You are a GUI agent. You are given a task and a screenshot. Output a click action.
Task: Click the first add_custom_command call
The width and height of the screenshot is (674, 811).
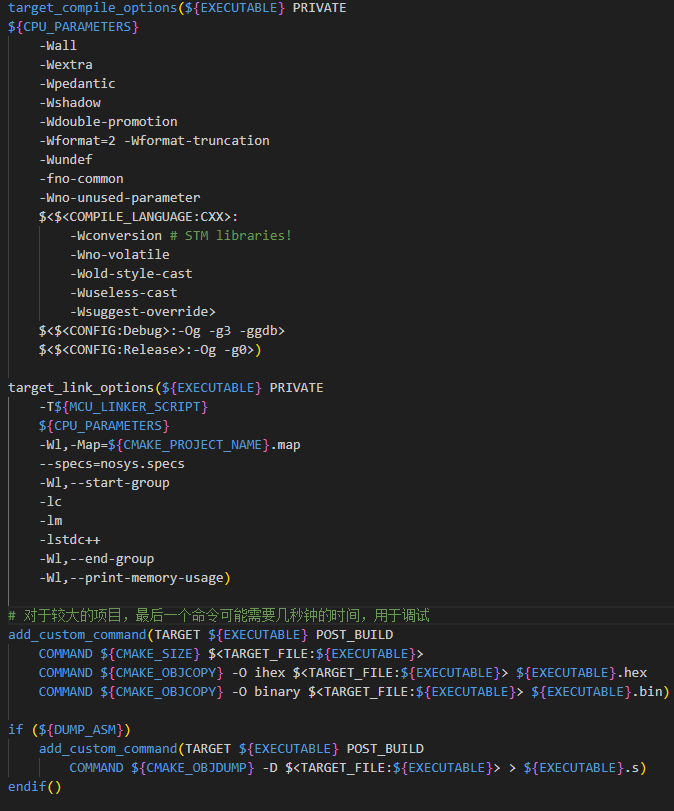pyautogui.click(x=77, y=635)
